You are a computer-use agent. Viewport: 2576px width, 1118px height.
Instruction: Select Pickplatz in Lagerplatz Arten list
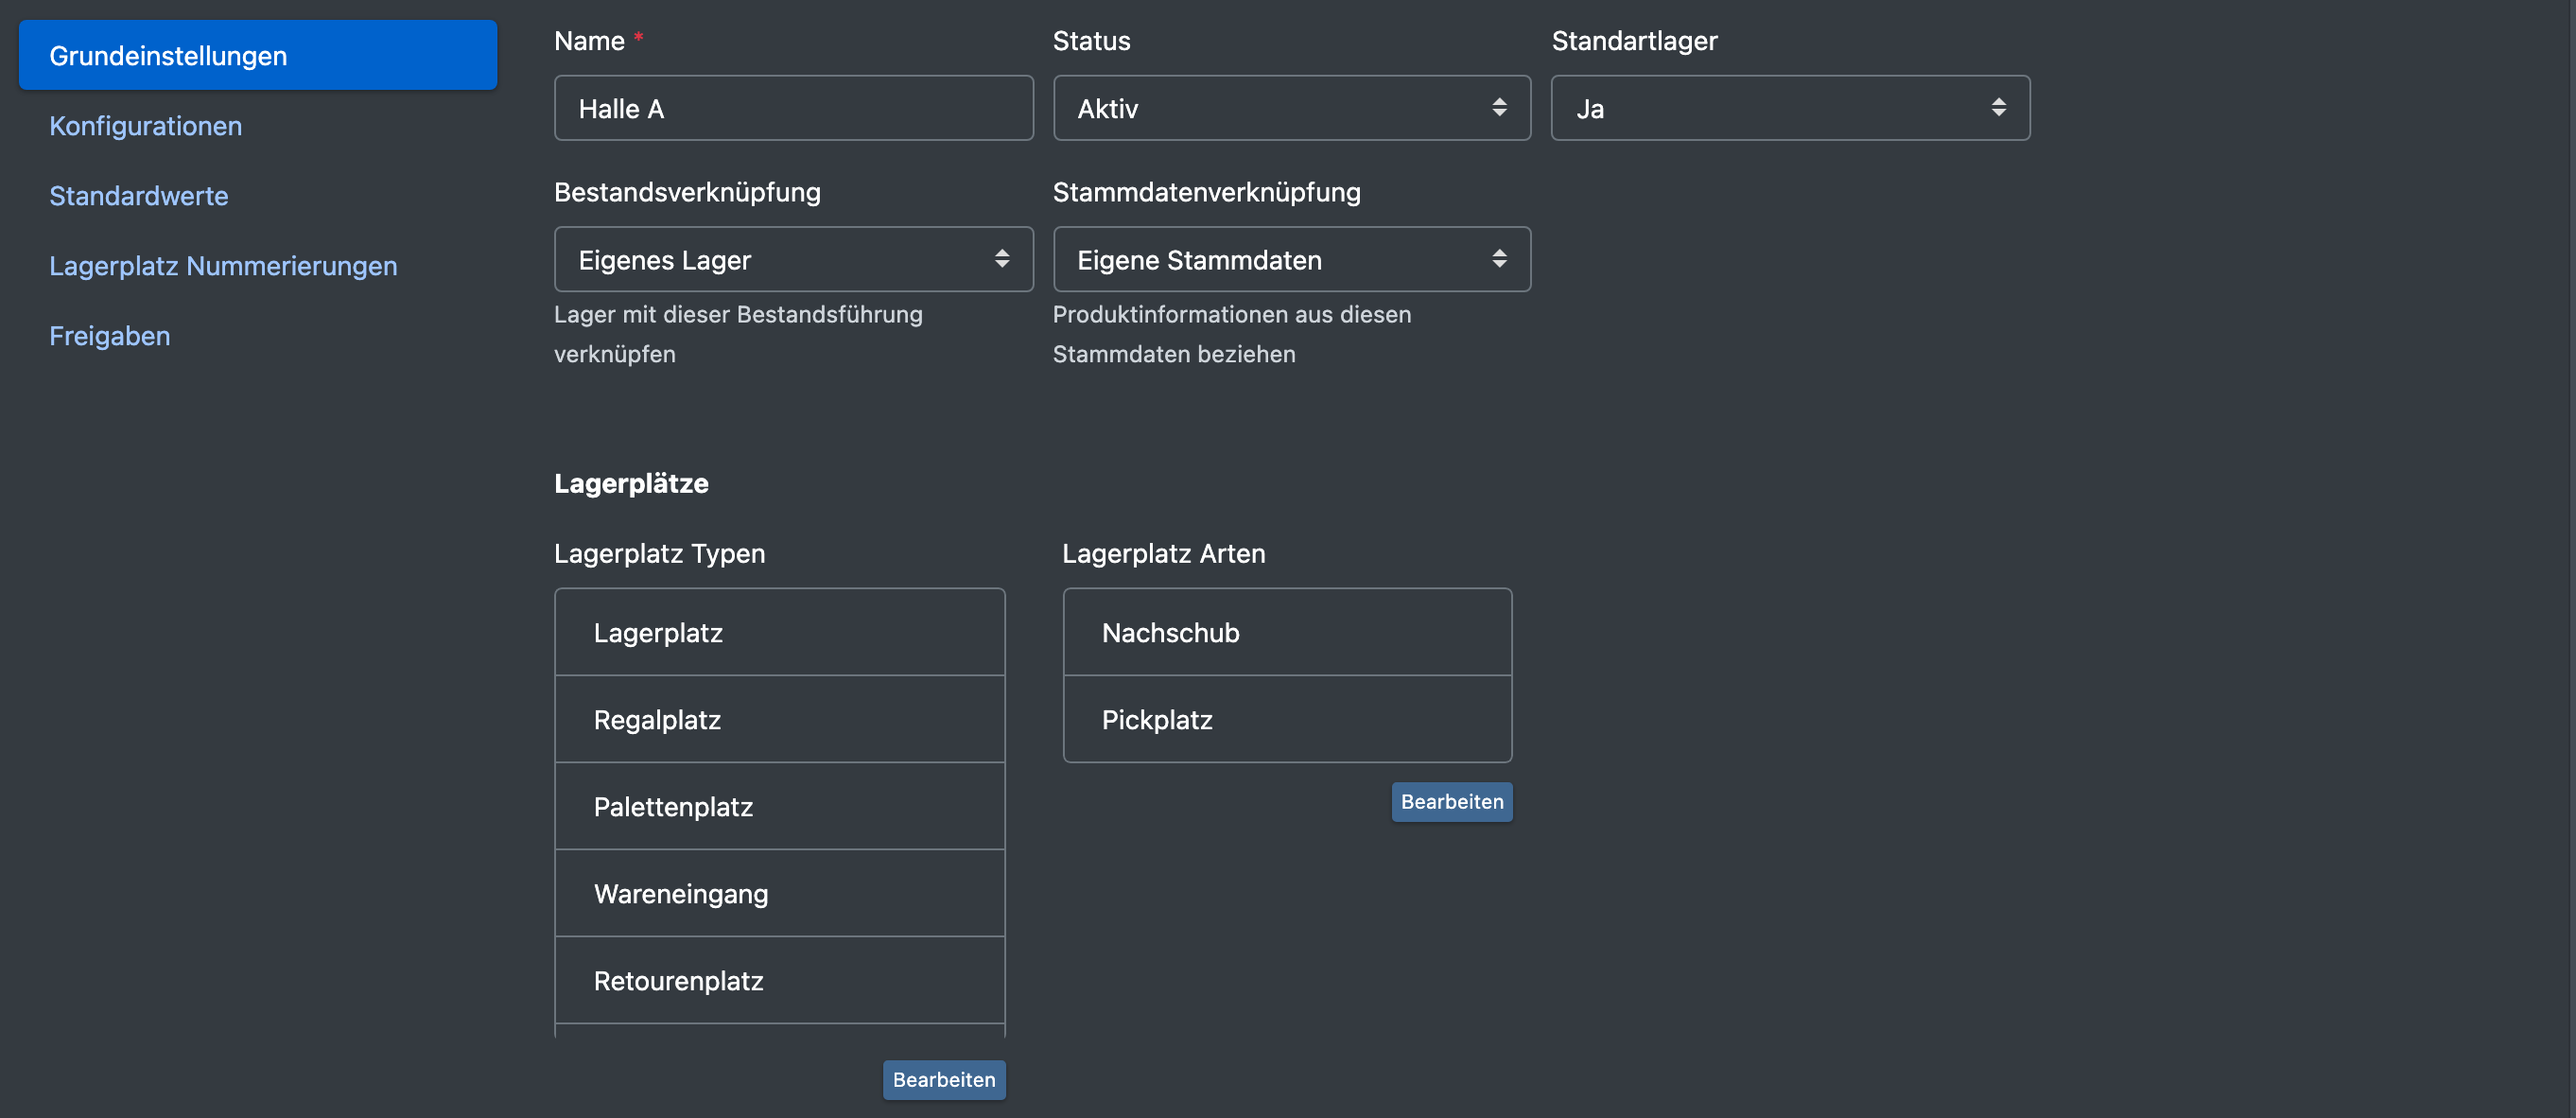pyautogui.click(x=1287, y=719)
